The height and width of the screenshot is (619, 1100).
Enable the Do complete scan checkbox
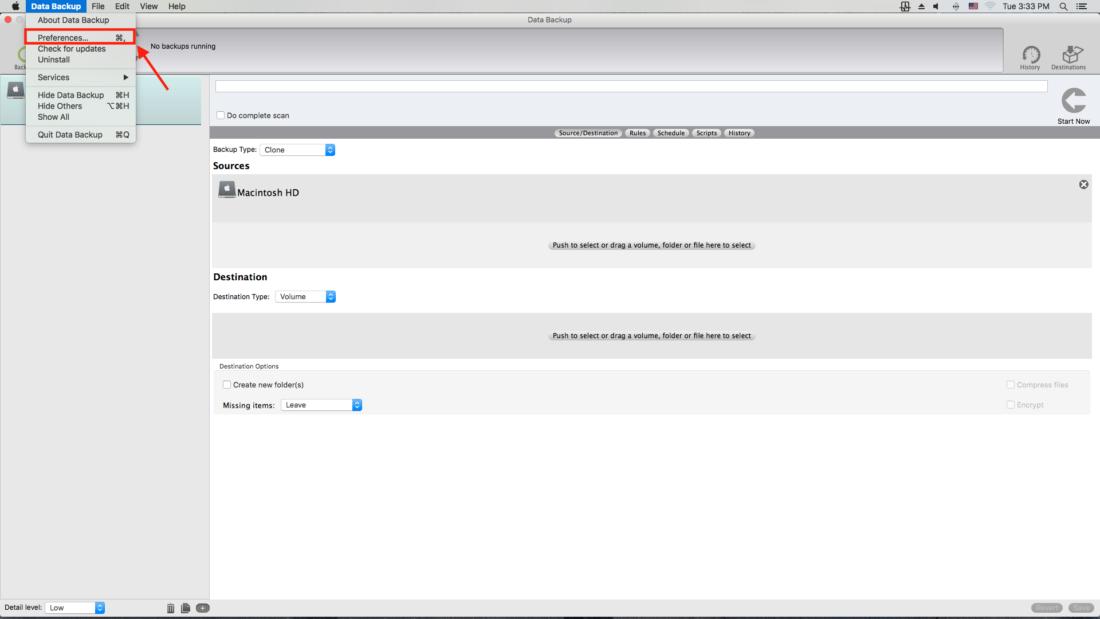[x=221, y=115]
